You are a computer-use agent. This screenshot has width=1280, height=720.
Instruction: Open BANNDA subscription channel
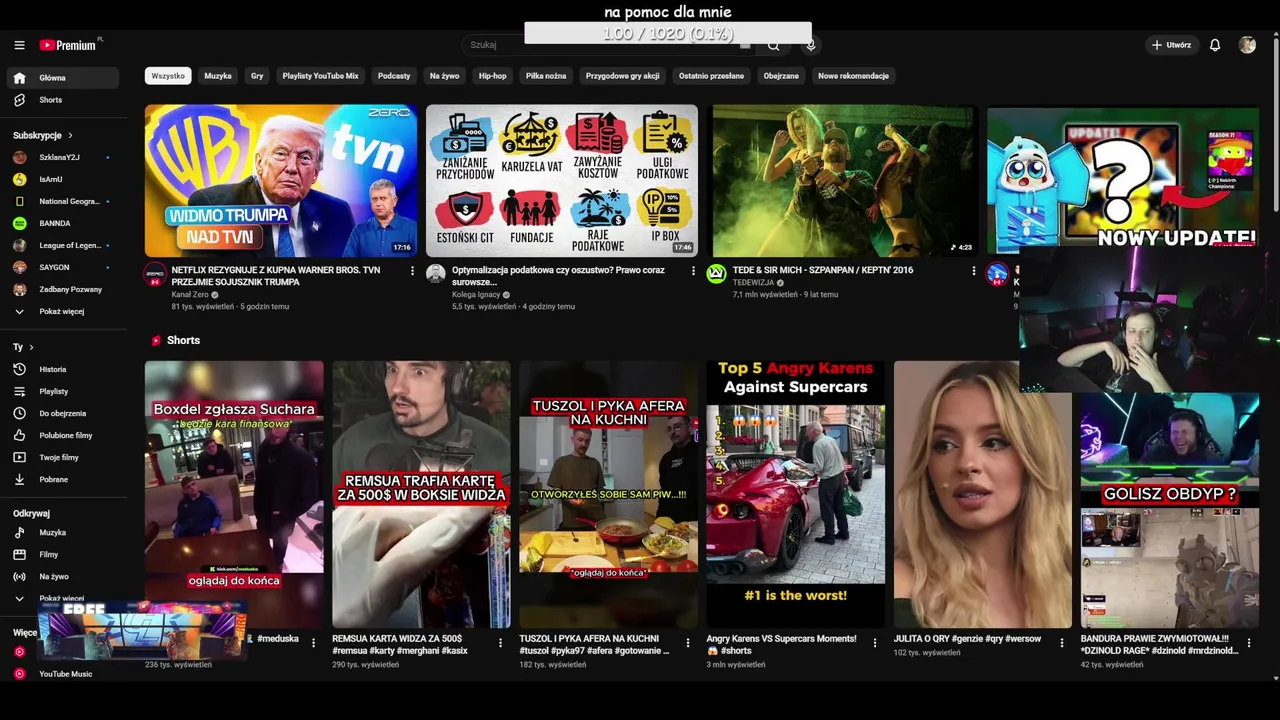63,223
